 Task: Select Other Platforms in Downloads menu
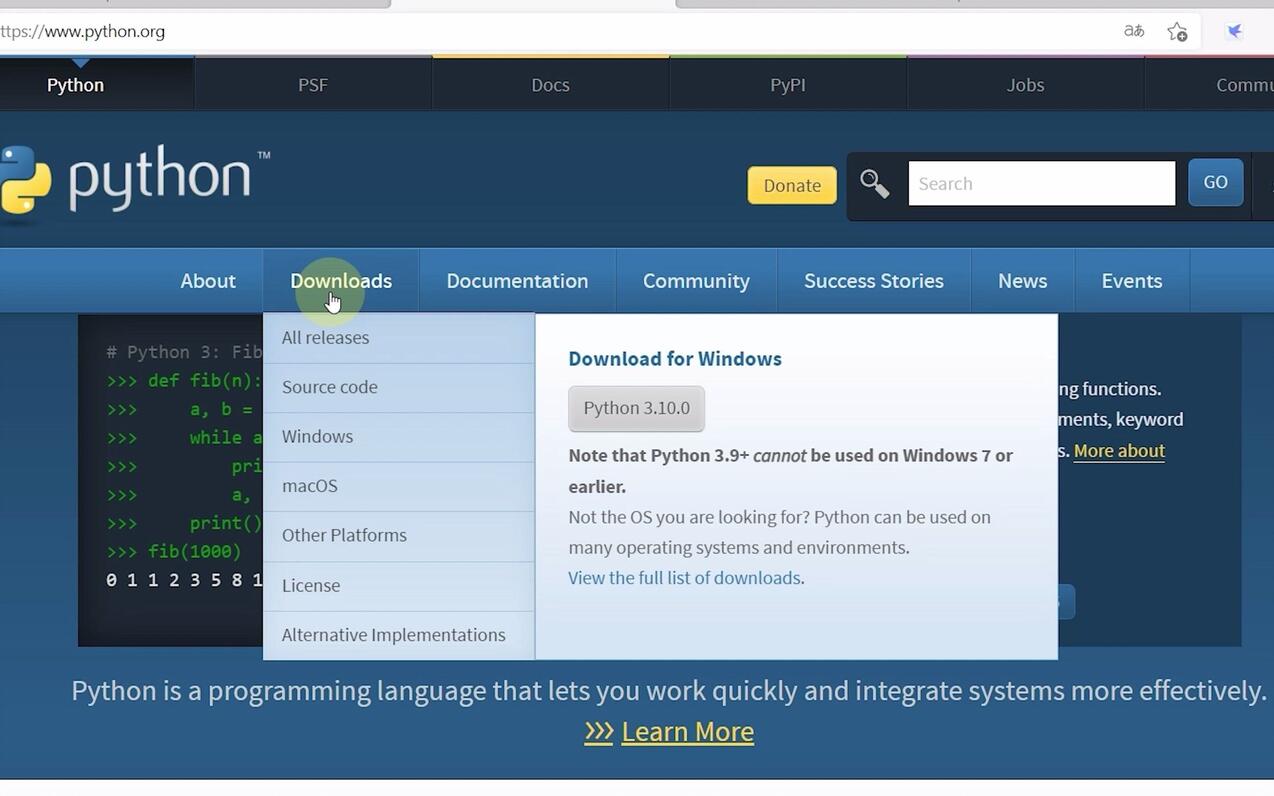pyautogui.click(x=399, y=536)
